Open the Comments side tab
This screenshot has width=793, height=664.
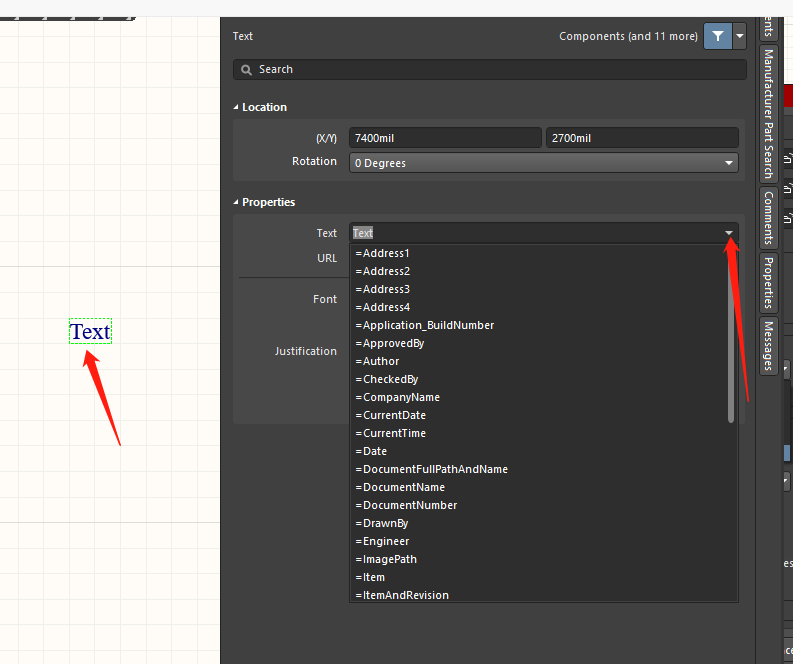[x=769, y=217]
